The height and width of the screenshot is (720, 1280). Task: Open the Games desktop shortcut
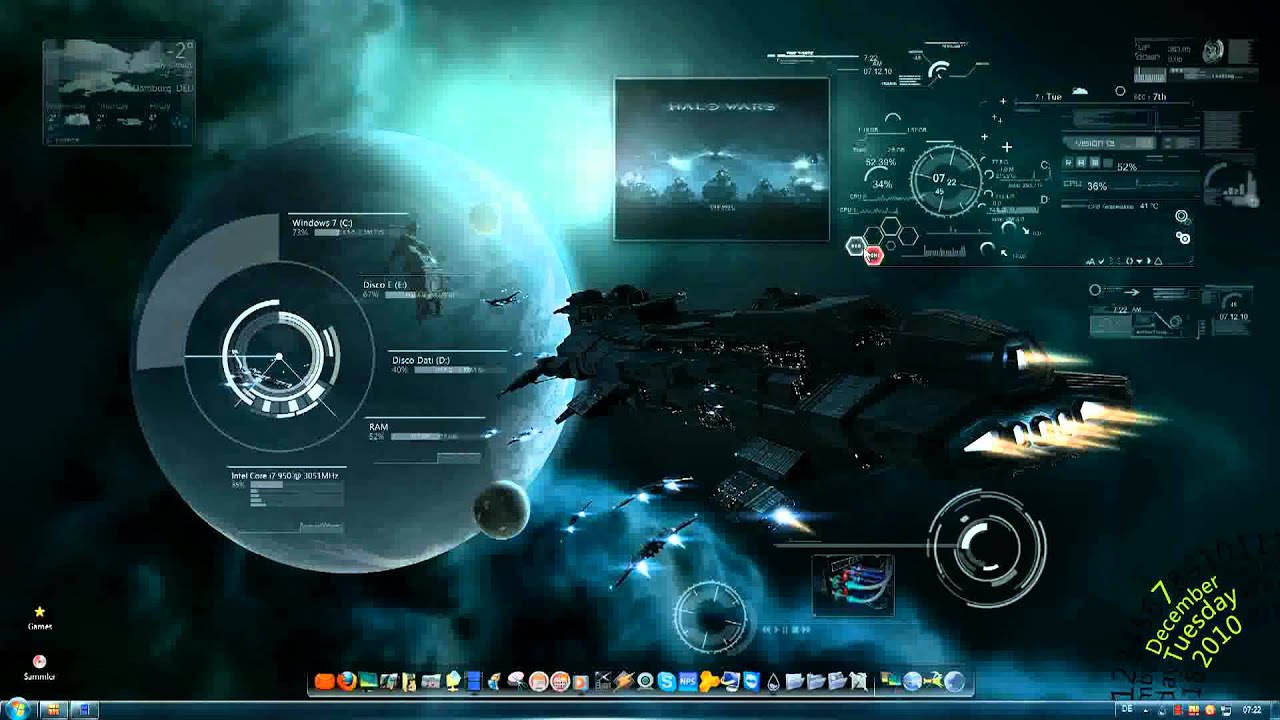[x=40, y=617]
